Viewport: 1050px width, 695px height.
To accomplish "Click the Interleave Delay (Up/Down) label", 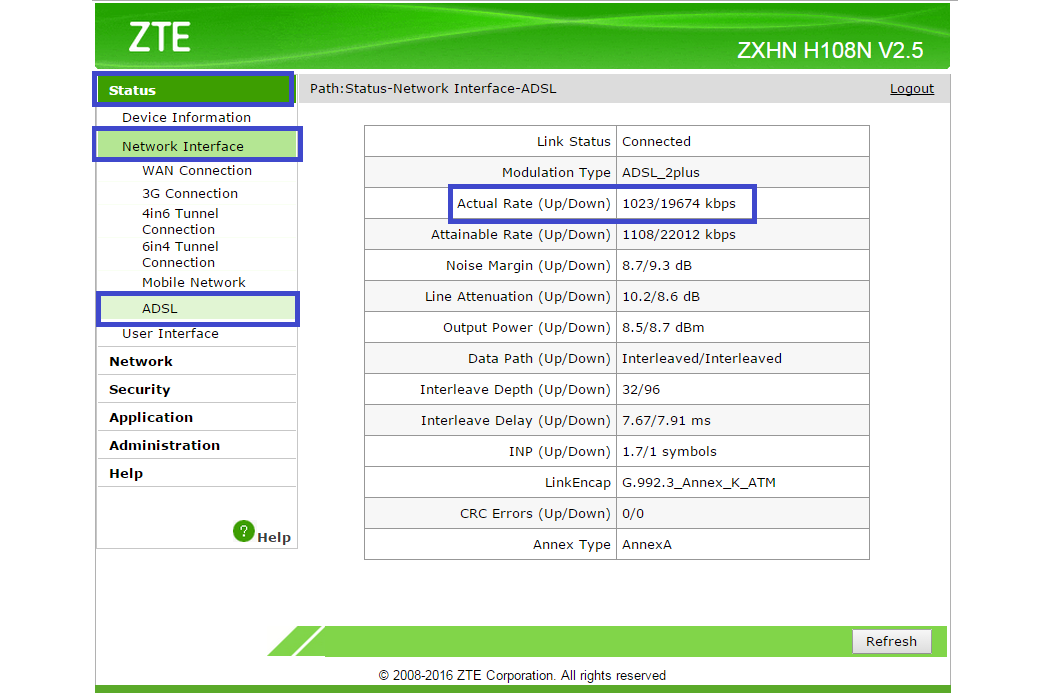I will [x=516, y=421].
